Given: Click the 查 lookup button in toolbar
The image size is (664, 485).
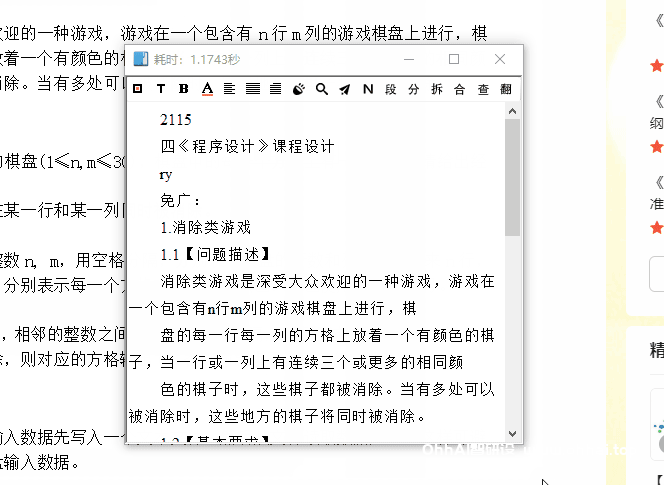Looking at the screenshot, I should [483, 89].
